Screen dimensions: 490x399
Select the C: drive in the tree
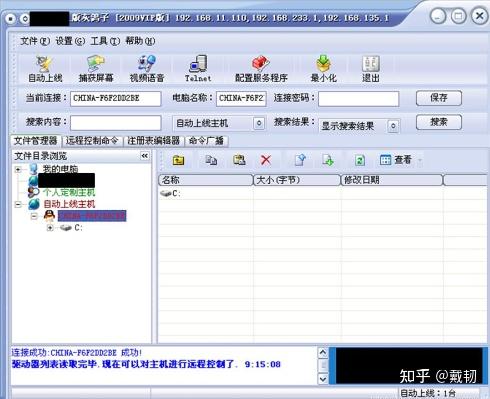[78, 228]
